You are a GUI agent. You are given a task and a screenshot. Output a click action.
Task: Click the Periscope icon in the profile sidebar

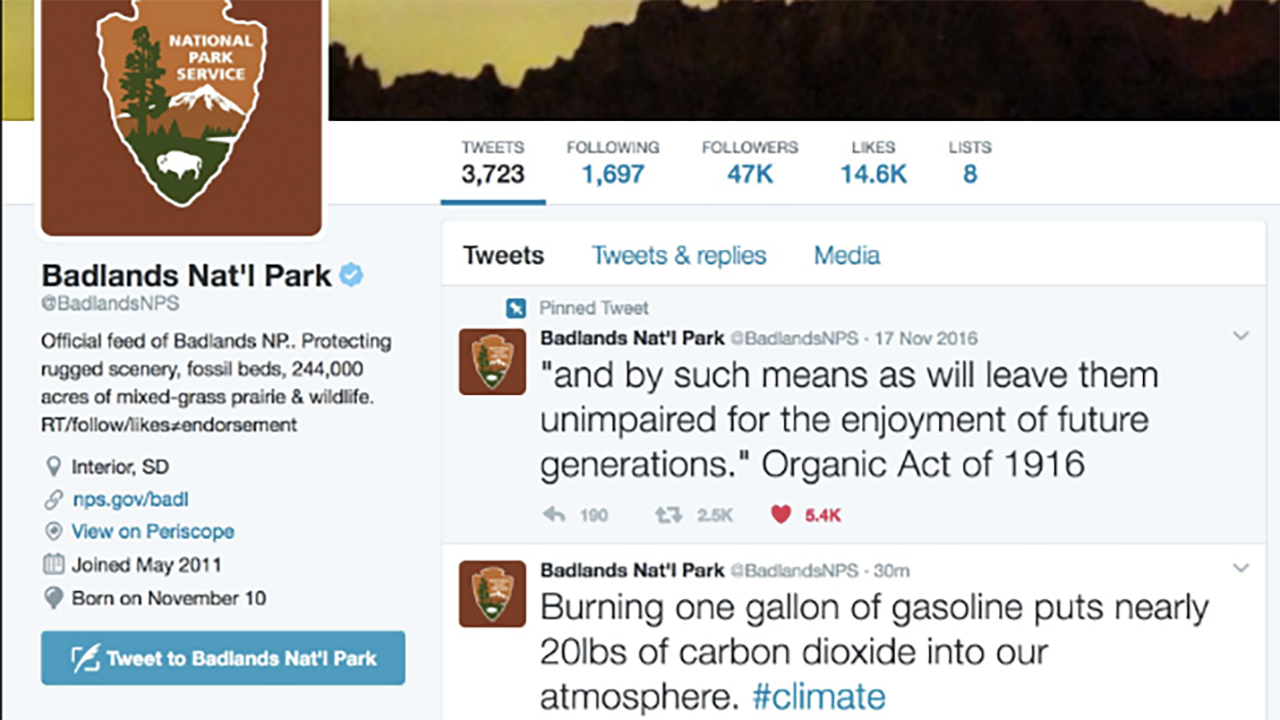coord(54,532)
